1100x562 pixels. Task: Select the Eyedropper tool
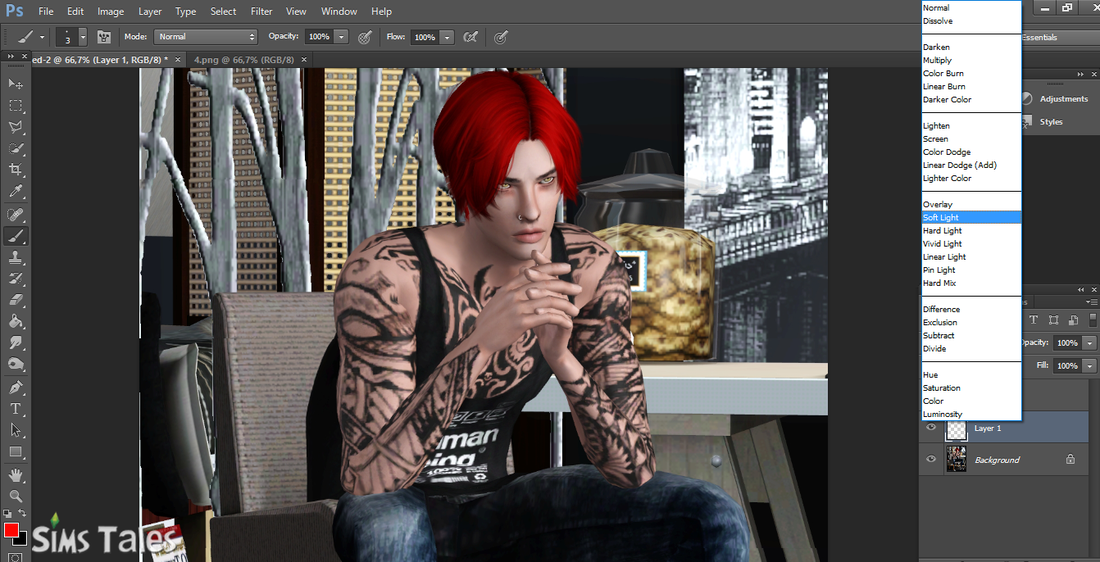tap(15, 192)
